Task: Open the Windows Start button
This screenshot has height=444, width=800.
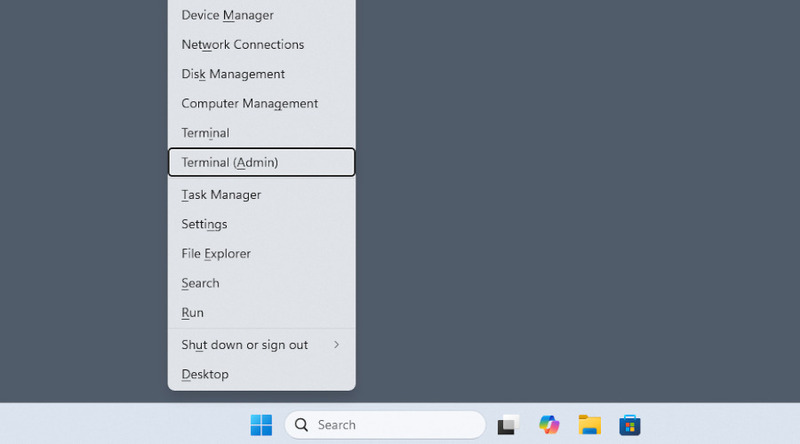Action: (x=261, y=425)
